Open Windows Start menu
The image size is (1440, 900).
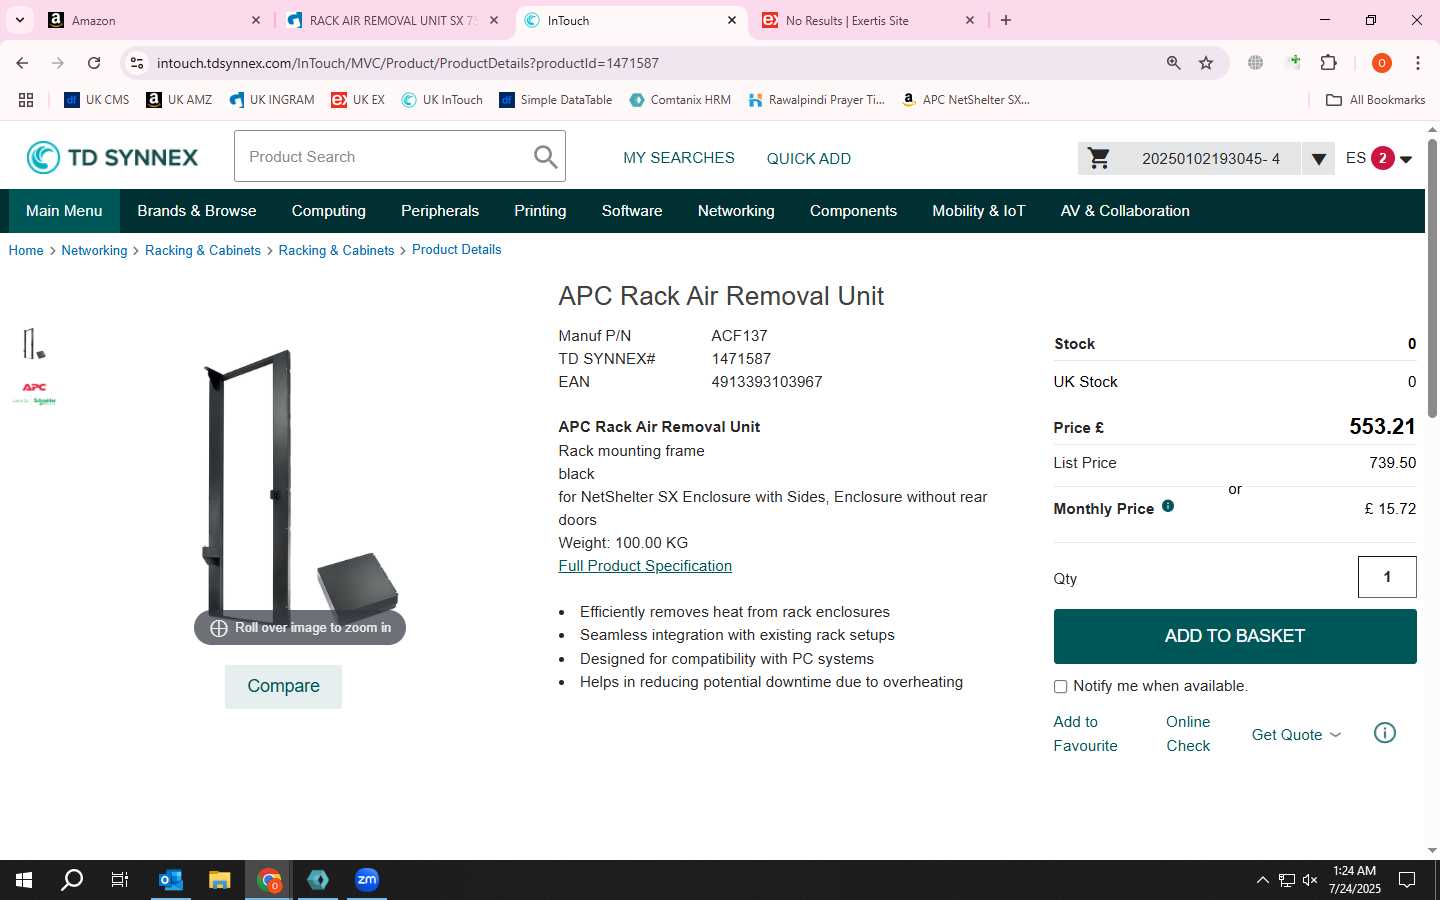(x=24, y=880)
